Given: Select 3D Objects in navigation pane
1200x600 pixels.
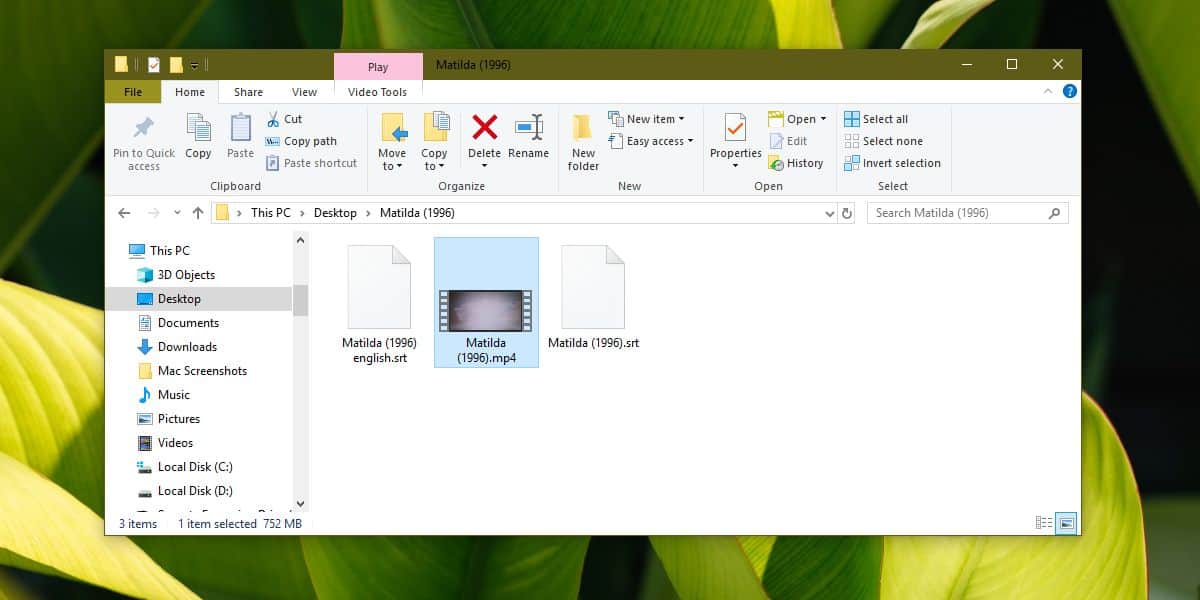Looking at the screenshot, I should [175, 275].
